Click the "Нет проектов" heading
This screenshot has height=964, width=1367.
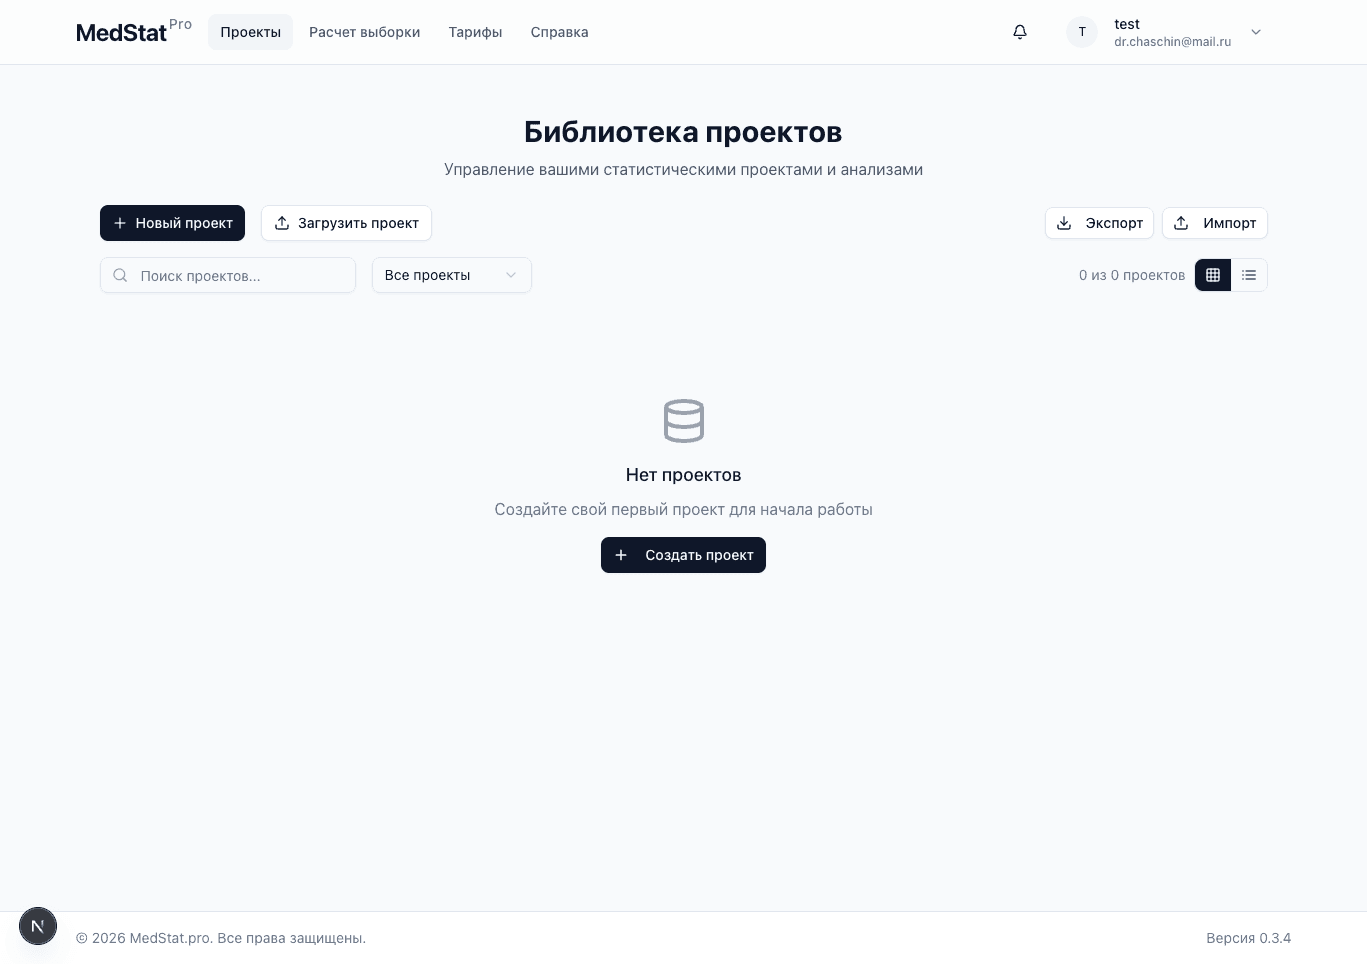(683, 475)
